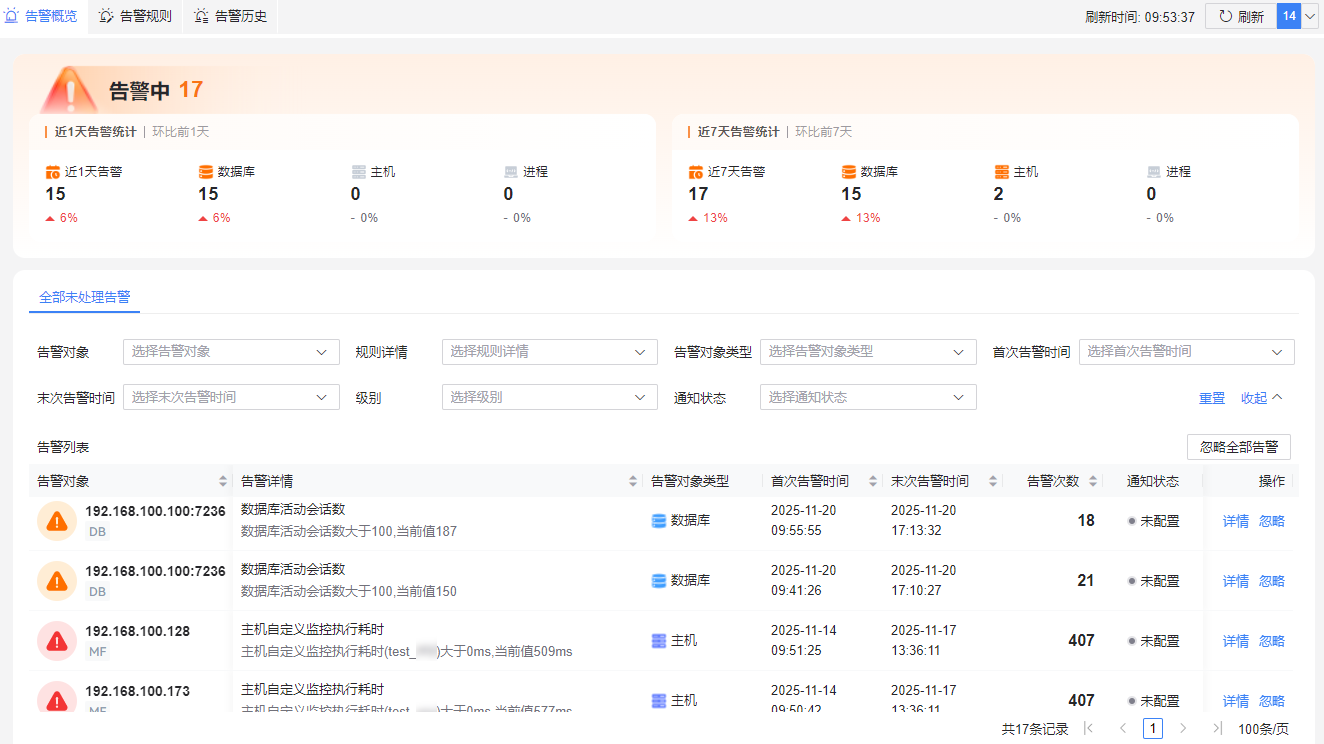Click 主机 type icon in 192.168.100.128 row
1324x744 pixels.
tap(658, 640)
